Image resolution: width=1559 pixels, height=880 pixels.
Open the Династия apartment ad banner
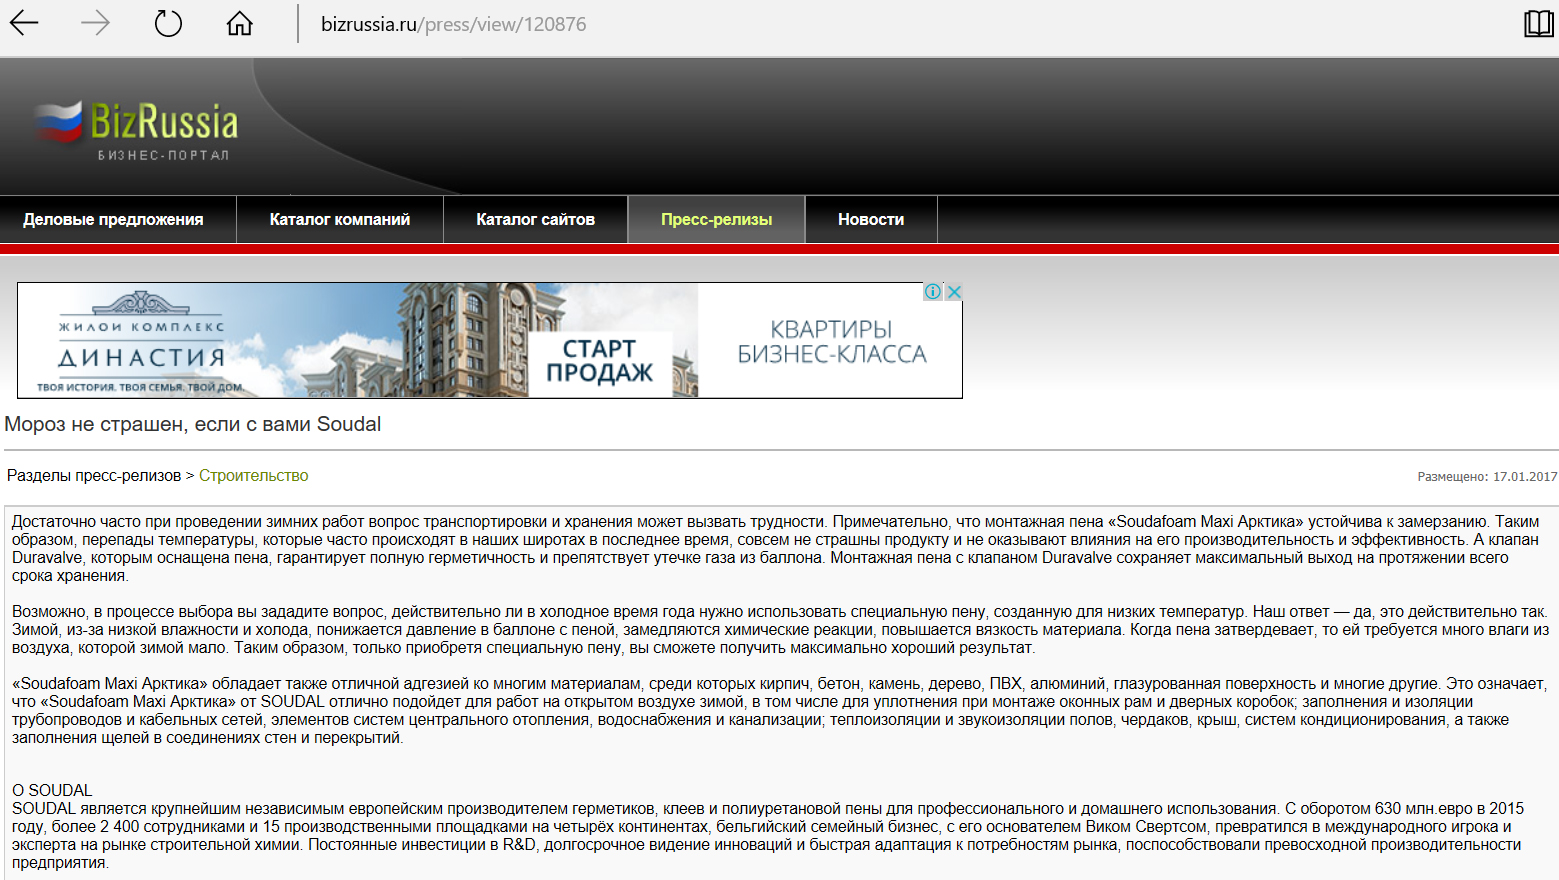(x=490, y=340)
